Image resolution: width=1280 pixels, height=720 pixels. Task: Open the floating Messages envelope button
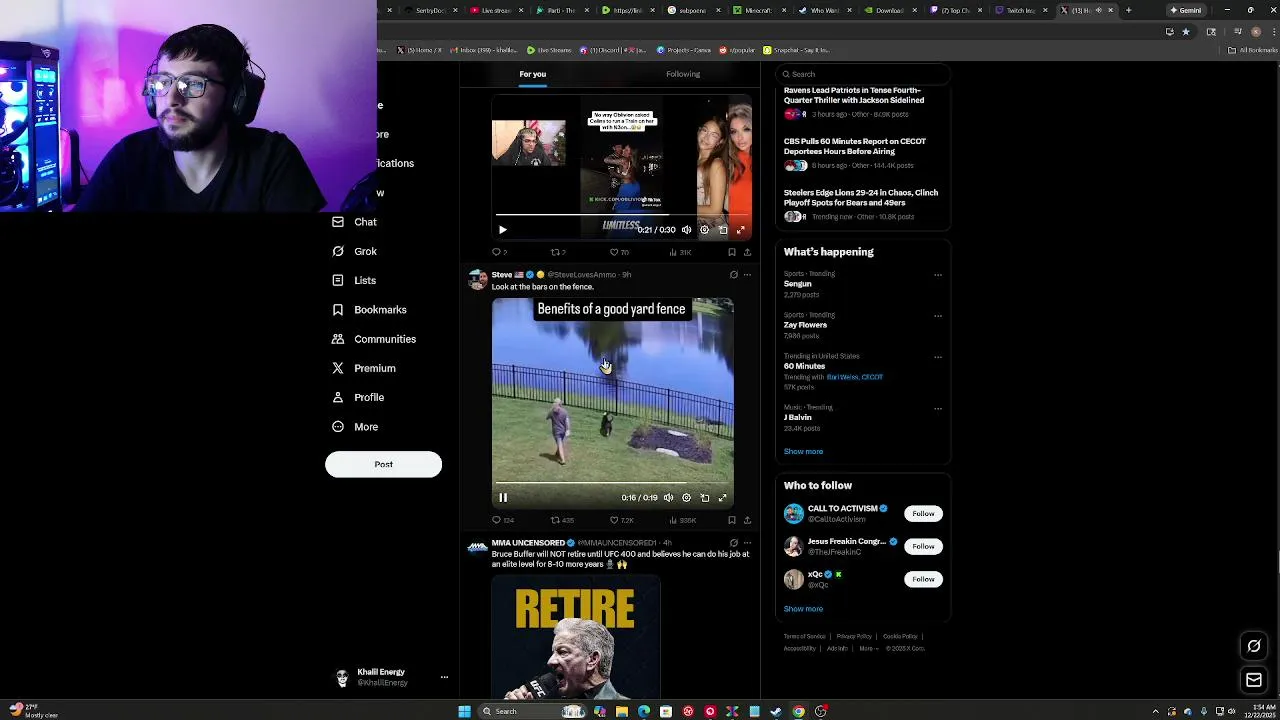click(1254, 680)
